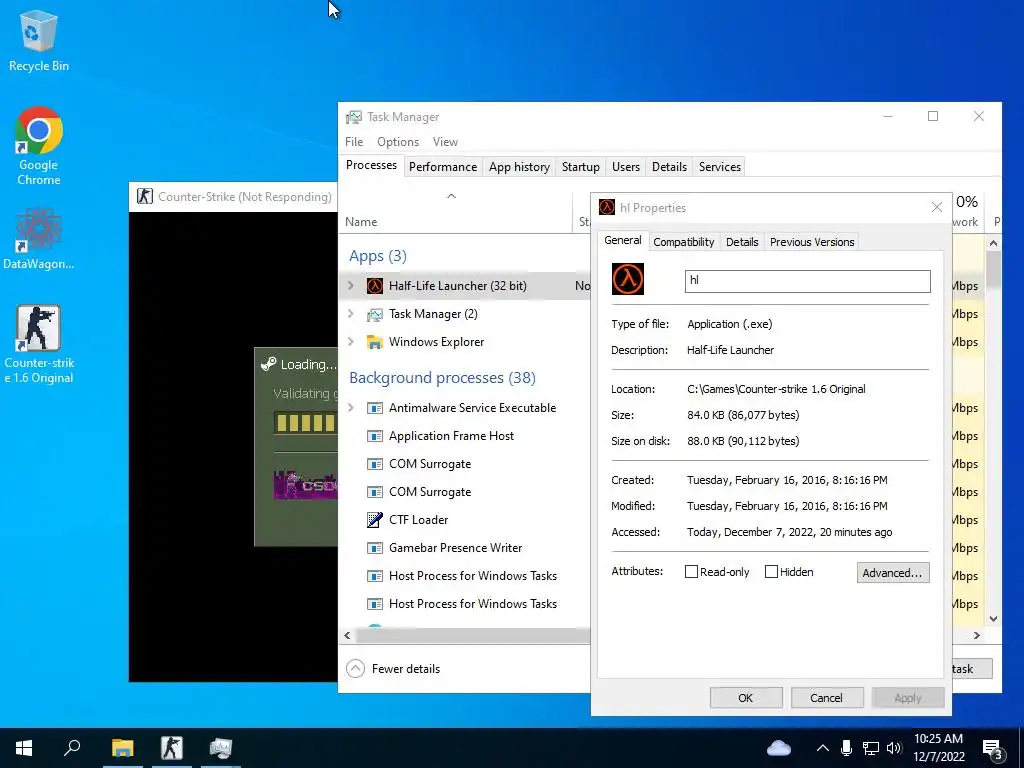Click the Half-Life Launcher lambda process icon

pos(375,285)
